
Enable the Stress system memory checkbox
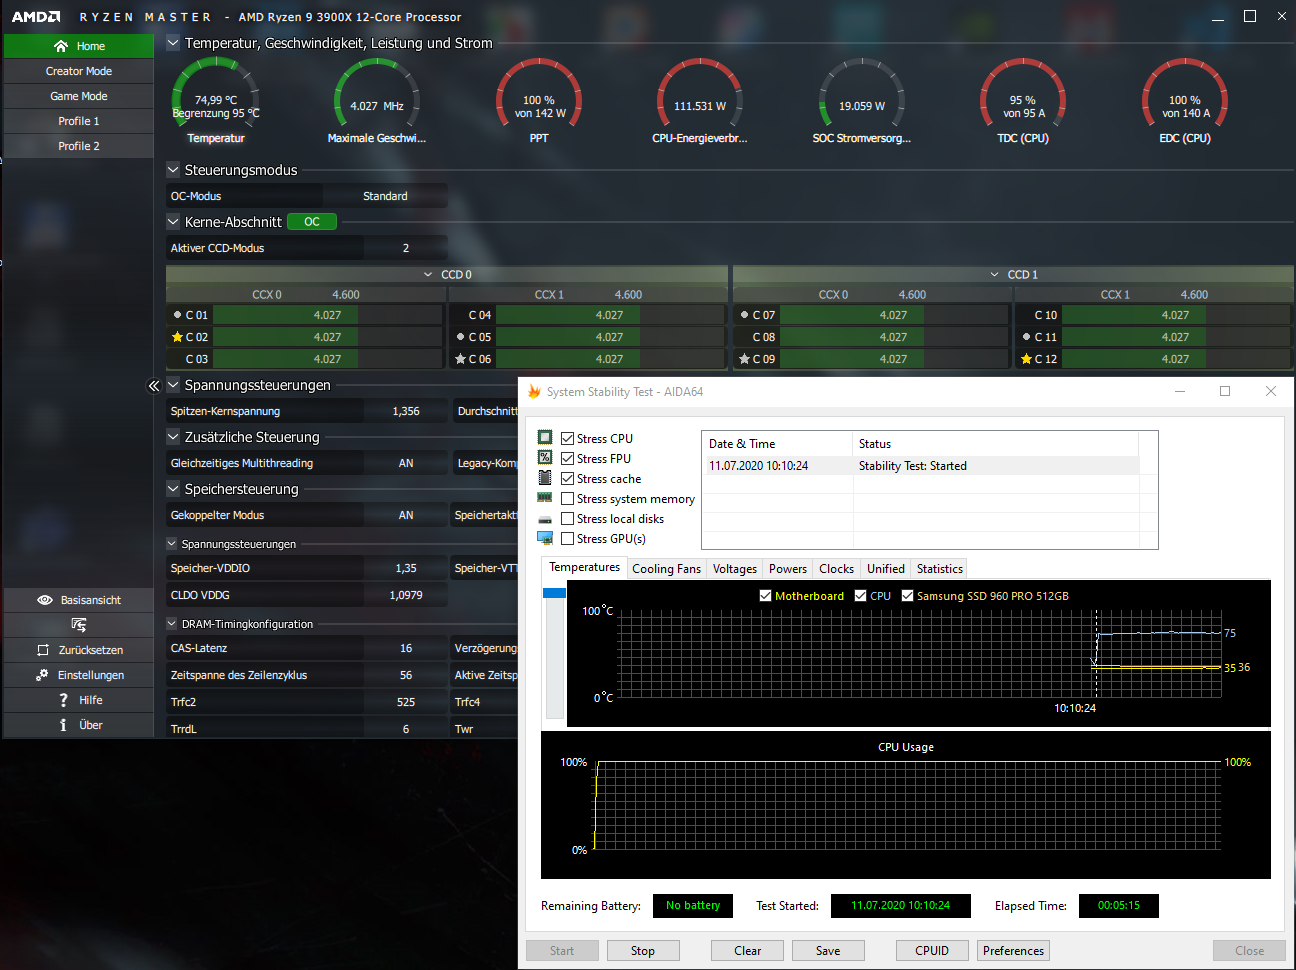[568, 499]
